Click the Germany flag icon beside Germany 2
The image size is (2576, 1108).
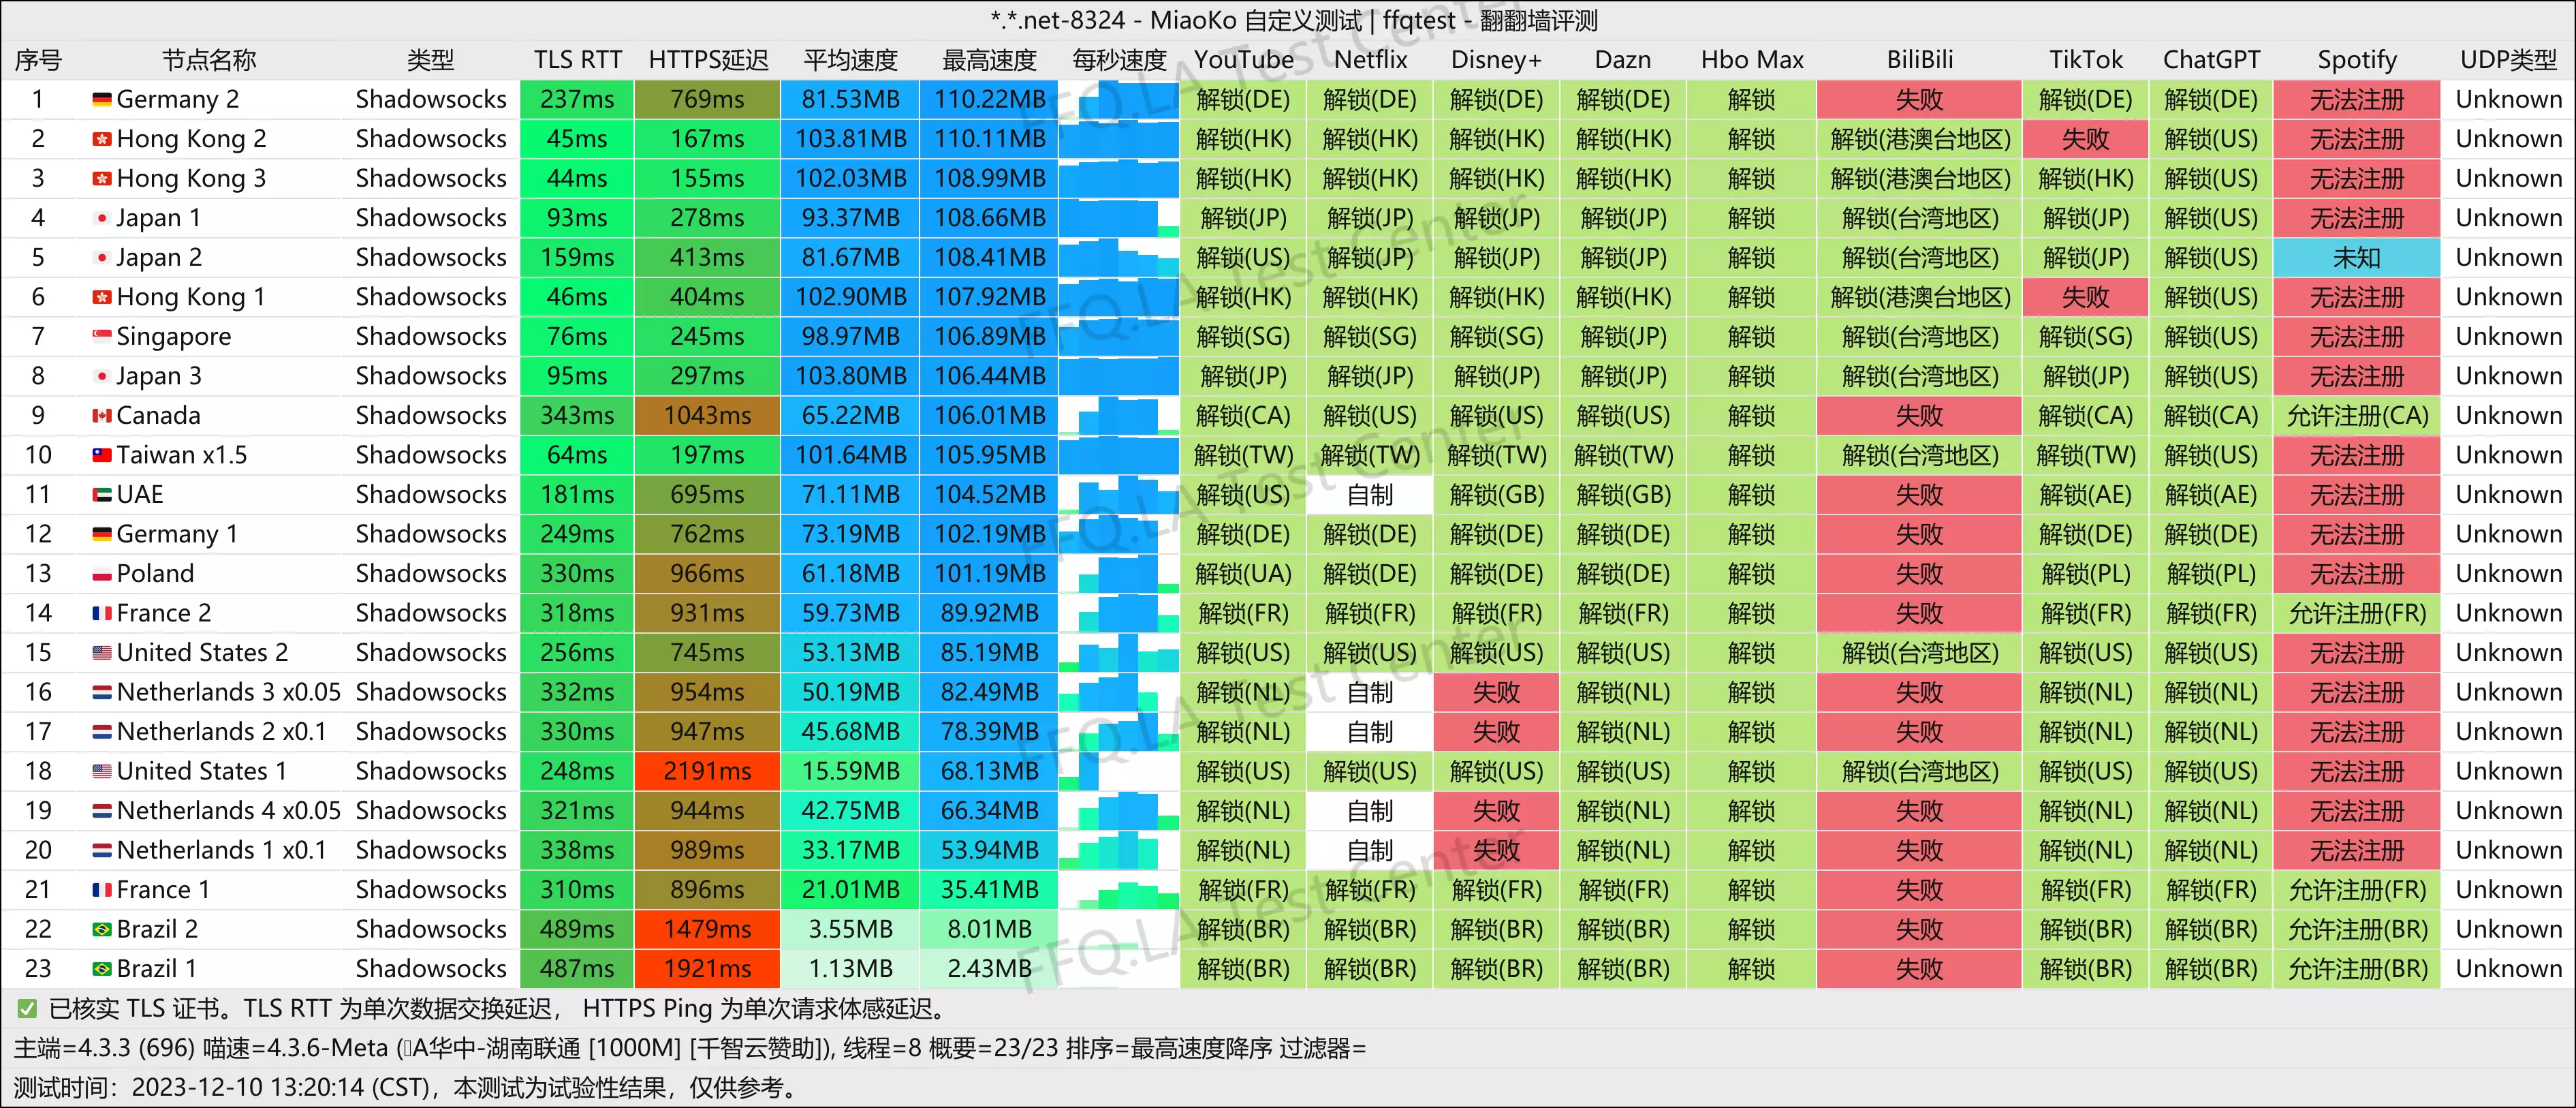pos(101,100)
